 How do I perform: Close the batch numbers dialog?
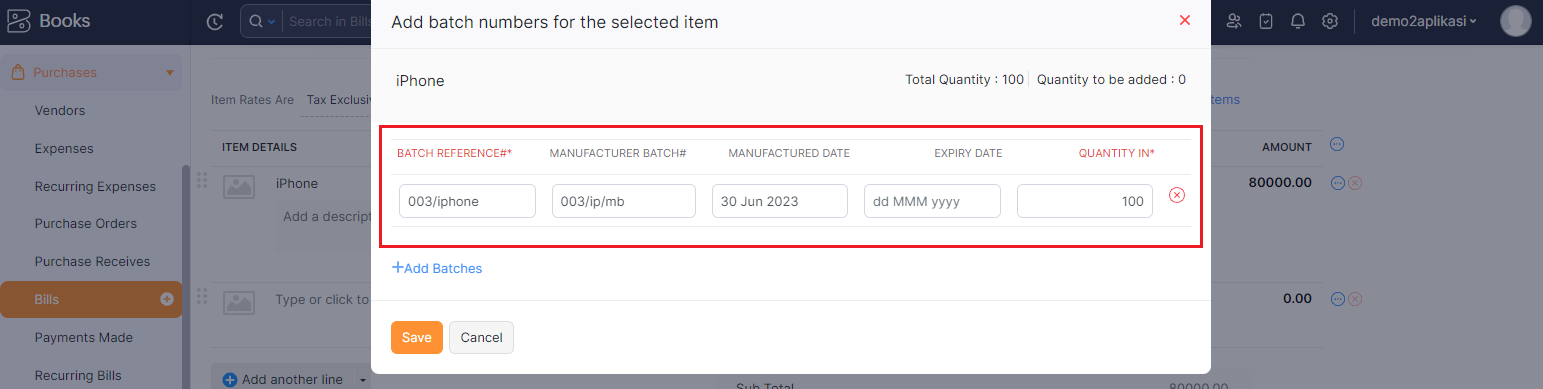1185,20
